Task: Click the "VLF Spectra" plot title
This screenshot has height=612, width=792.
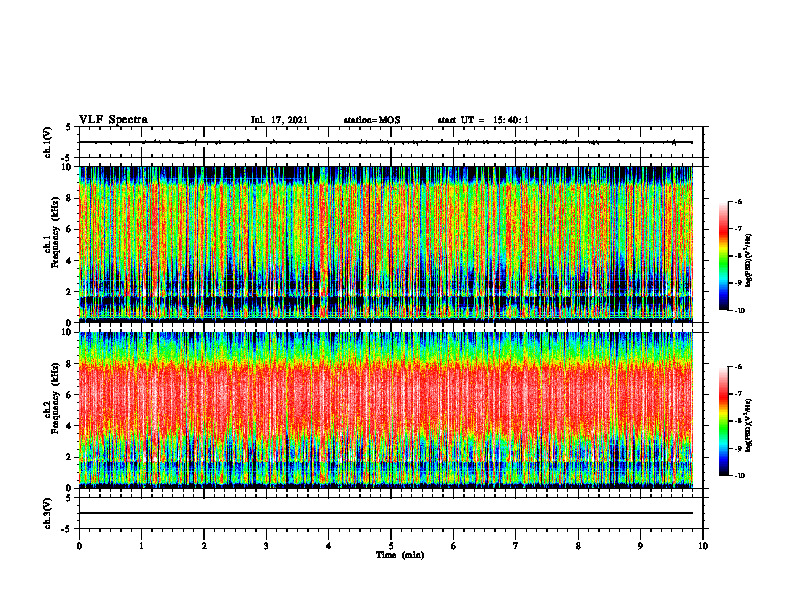Action: (113, 120)
